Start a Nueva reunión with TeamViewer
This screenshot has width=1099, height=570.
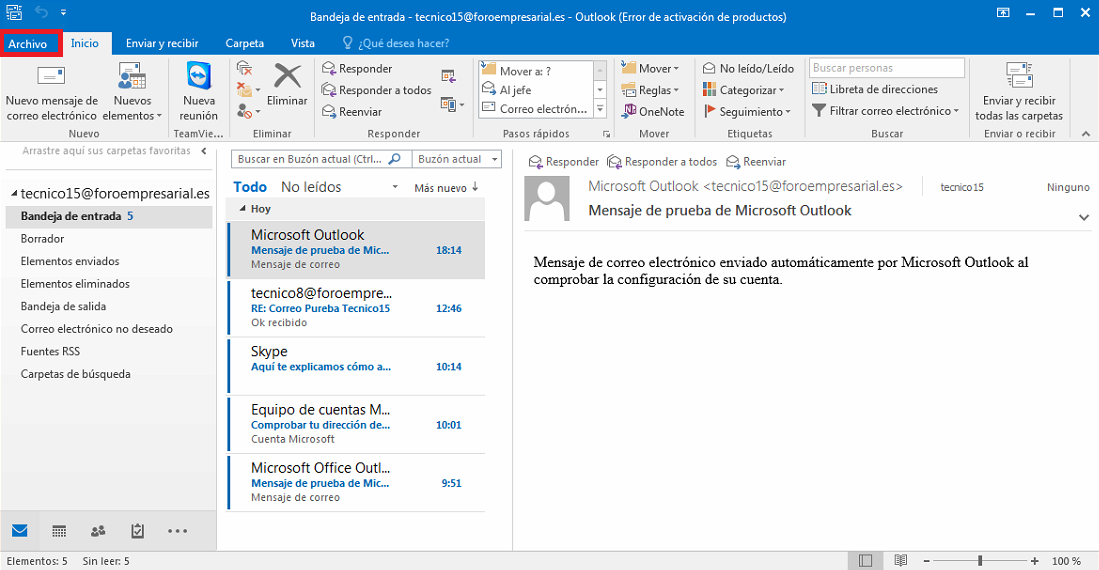199,93
